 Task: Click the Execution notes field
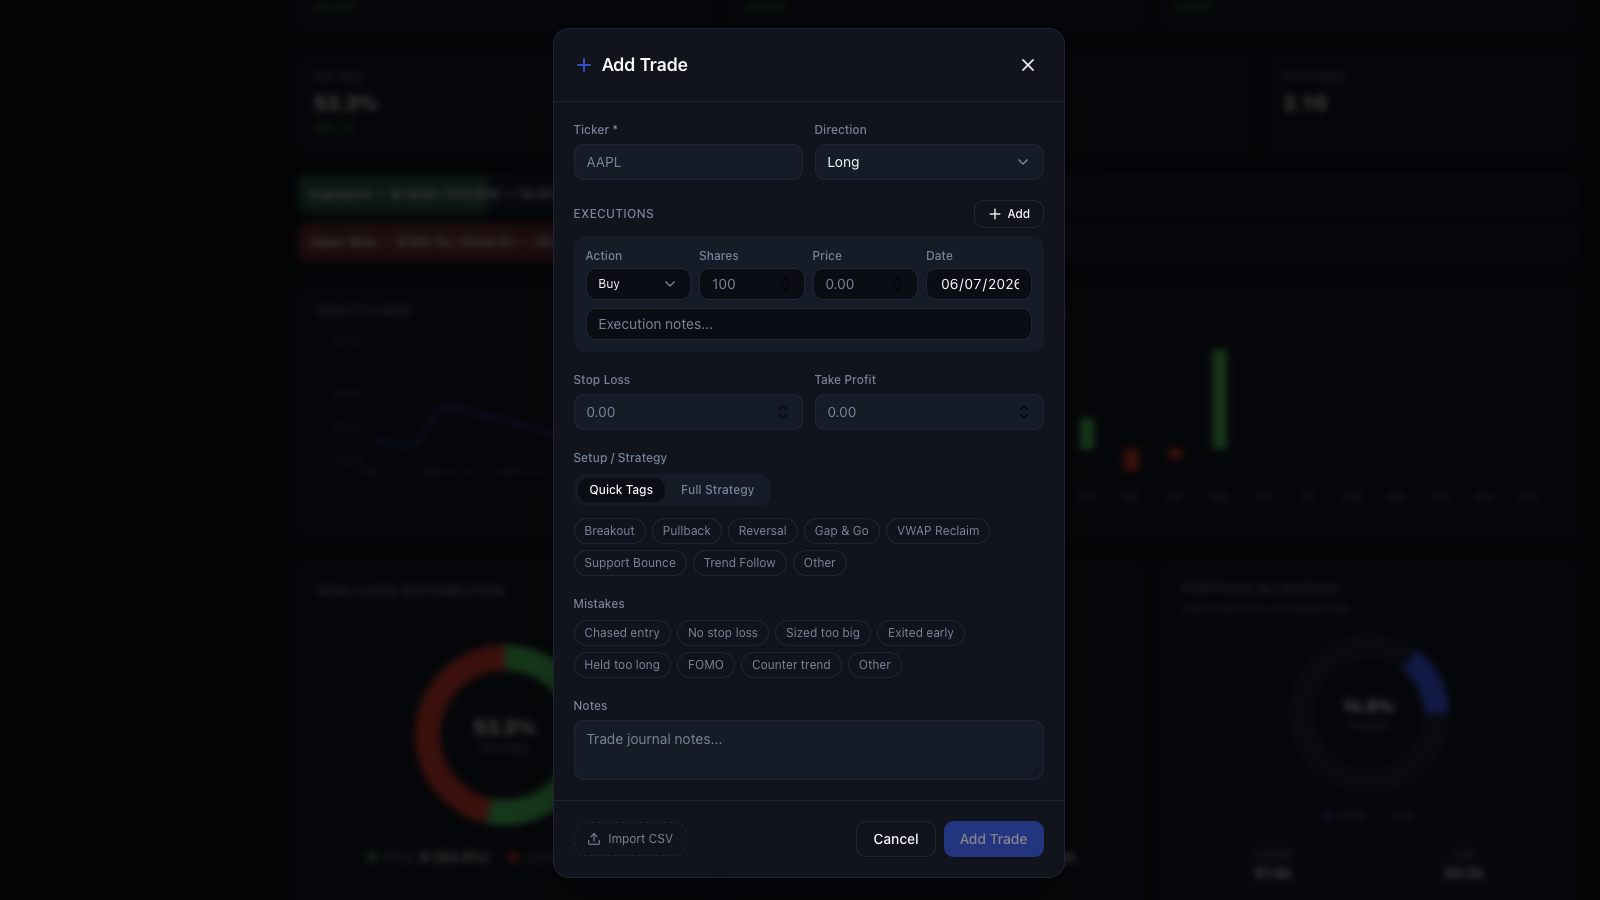click(808, 324)
